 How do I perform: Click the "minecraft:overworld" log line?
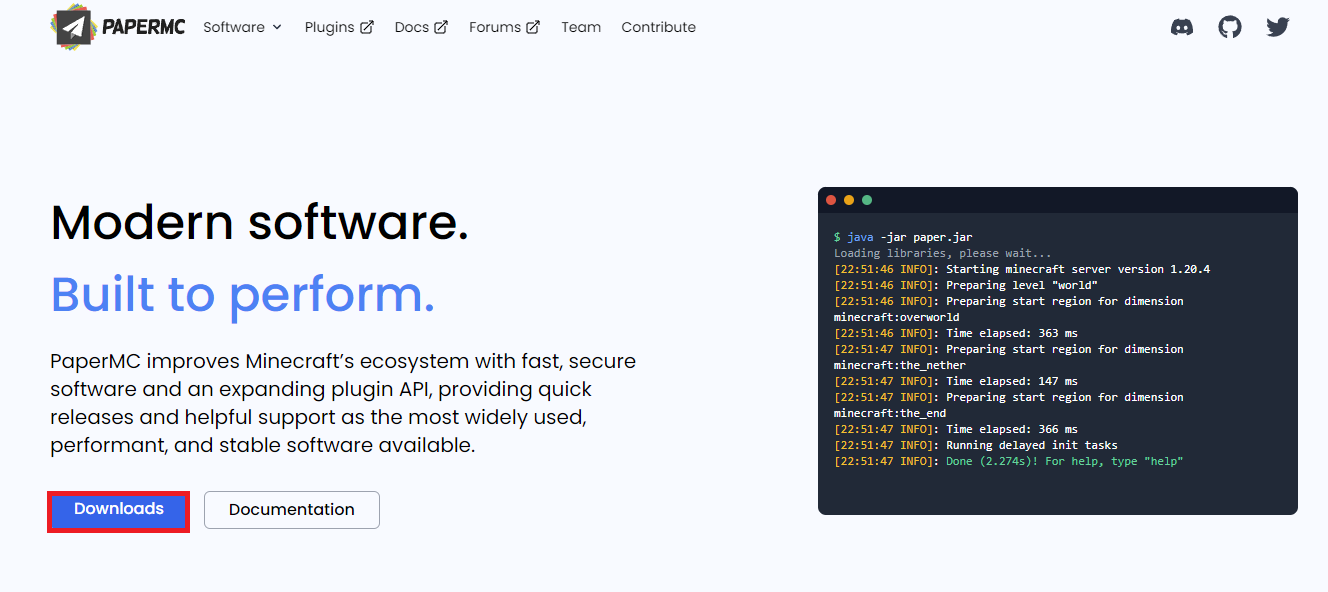point(896,317)
